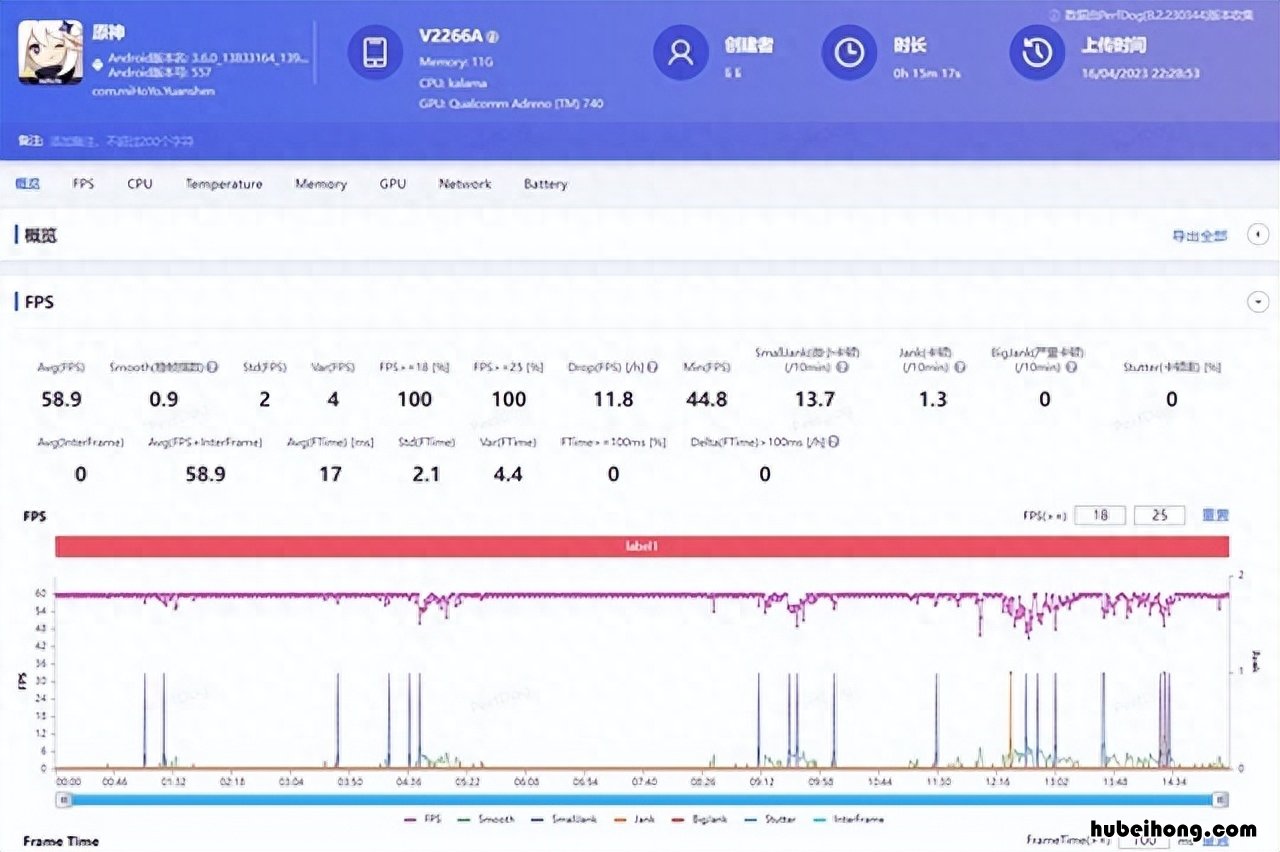Click the V2266A device name
1280x852 pixels.
(x=450, y=37)
